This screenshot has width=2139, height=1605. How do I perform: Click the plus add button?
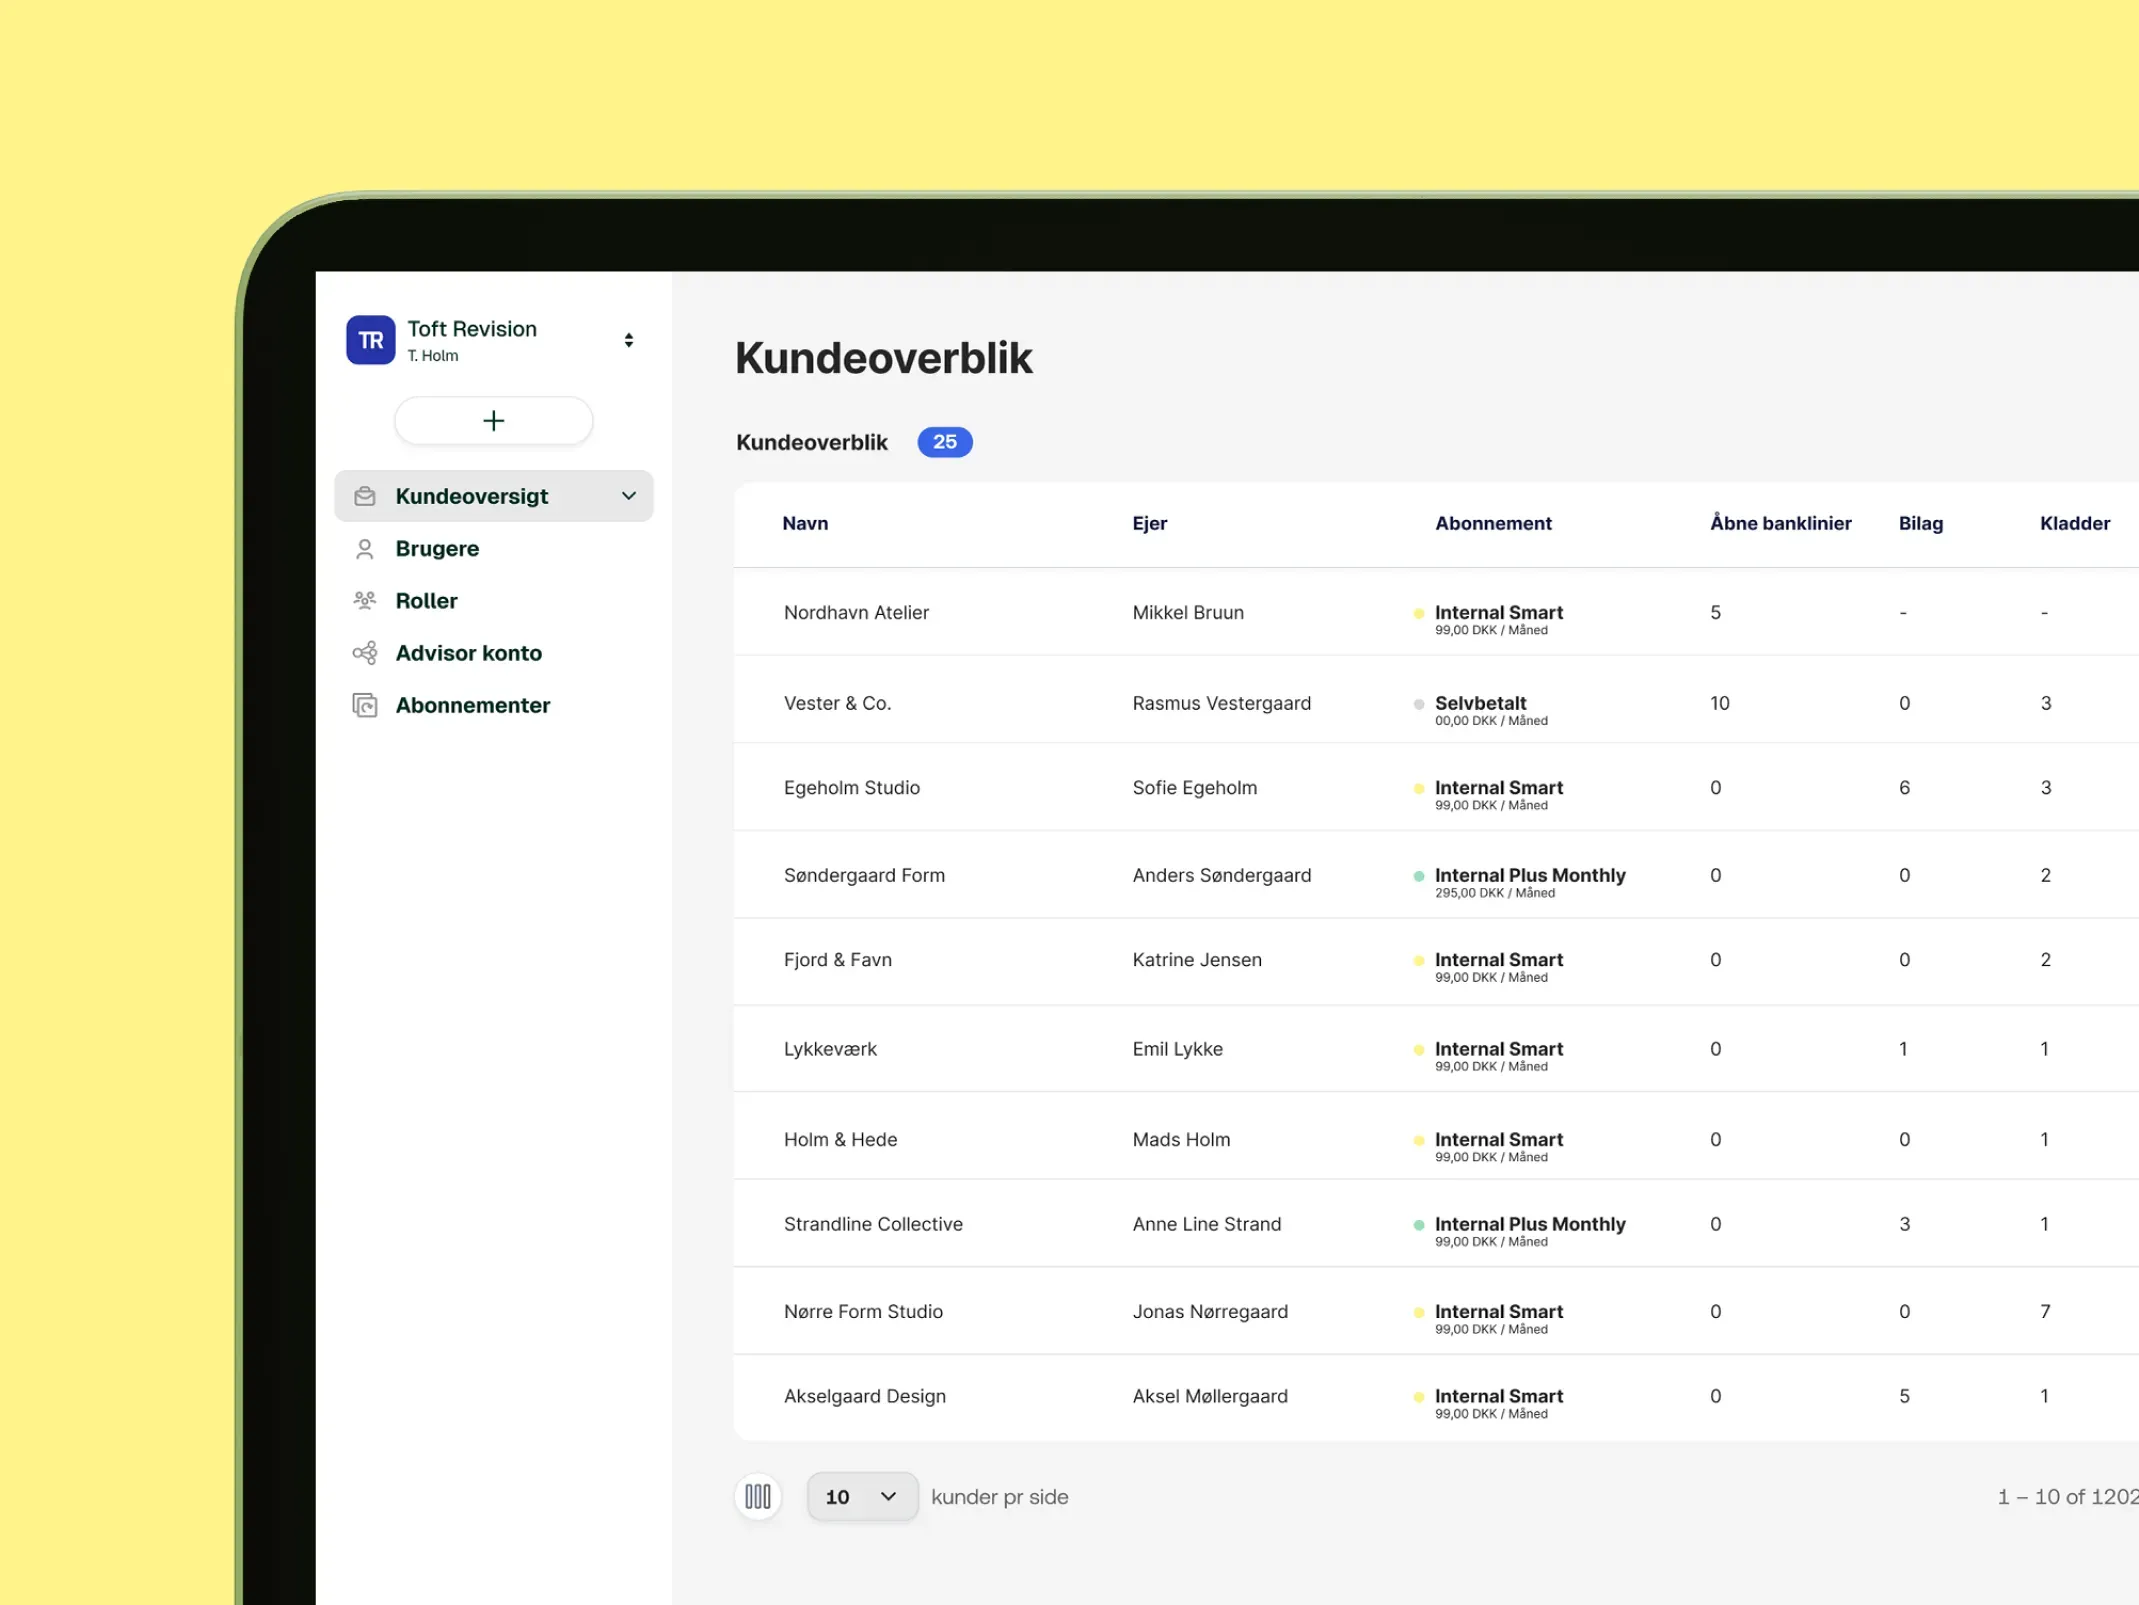coord(494,421)
